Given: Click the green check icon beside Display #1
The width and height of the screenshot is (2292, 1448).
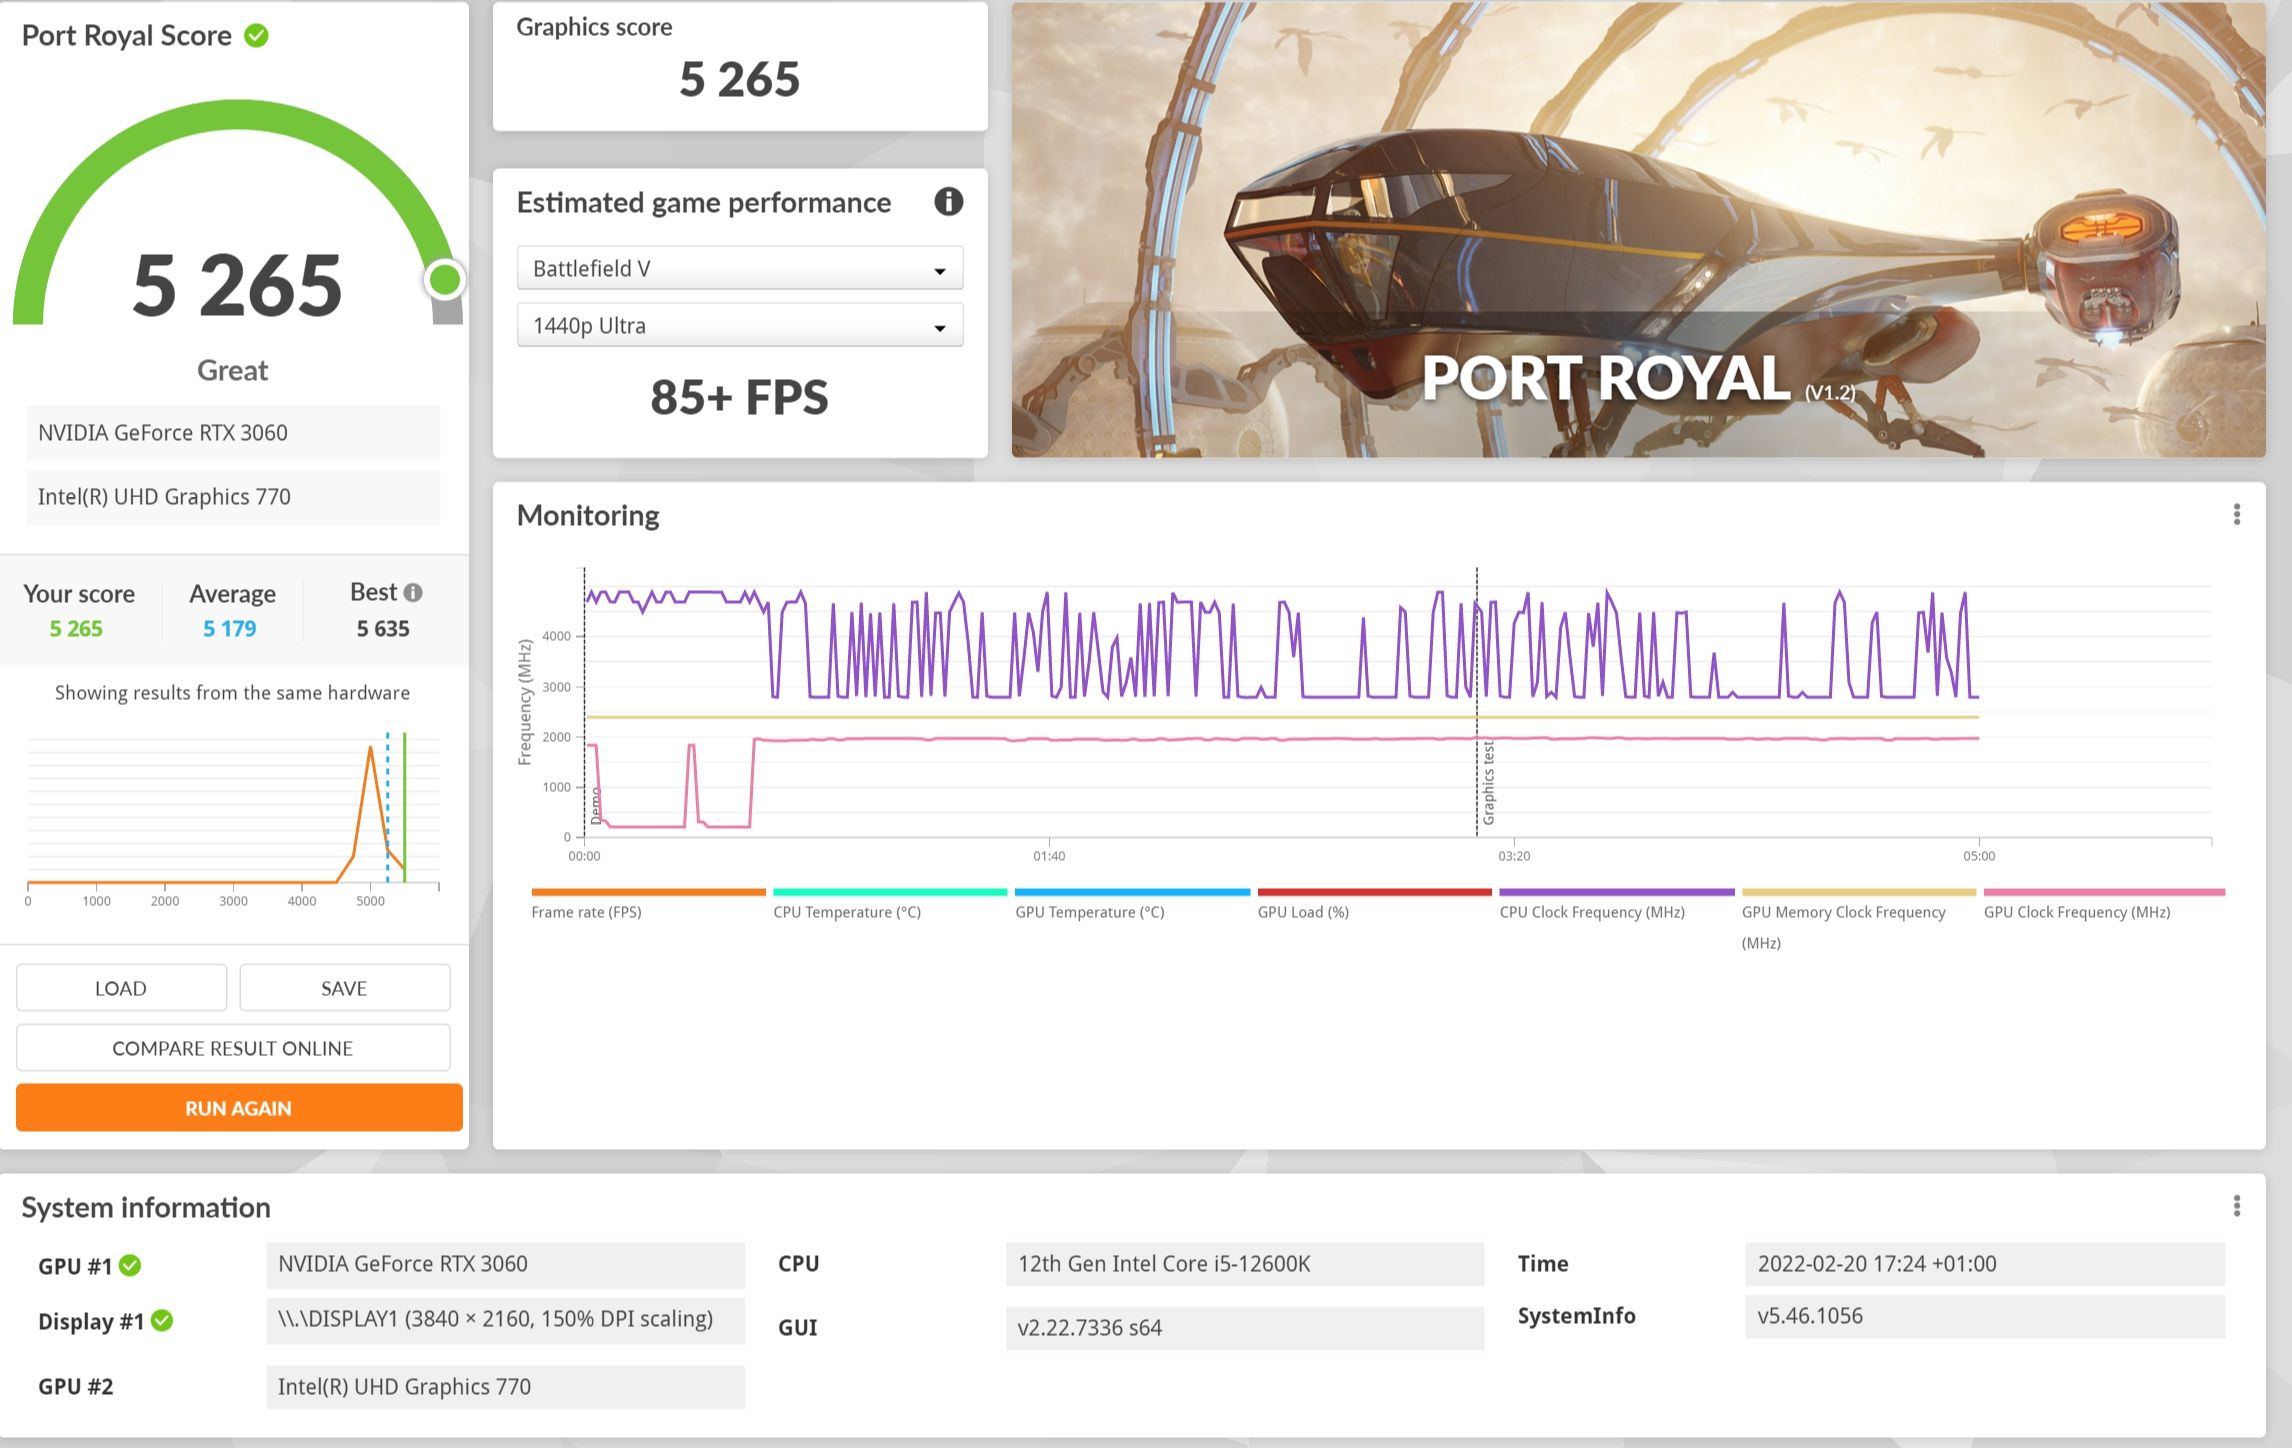Looking at the screenshot, I should pyautogui.click(x=162, y=1321).
